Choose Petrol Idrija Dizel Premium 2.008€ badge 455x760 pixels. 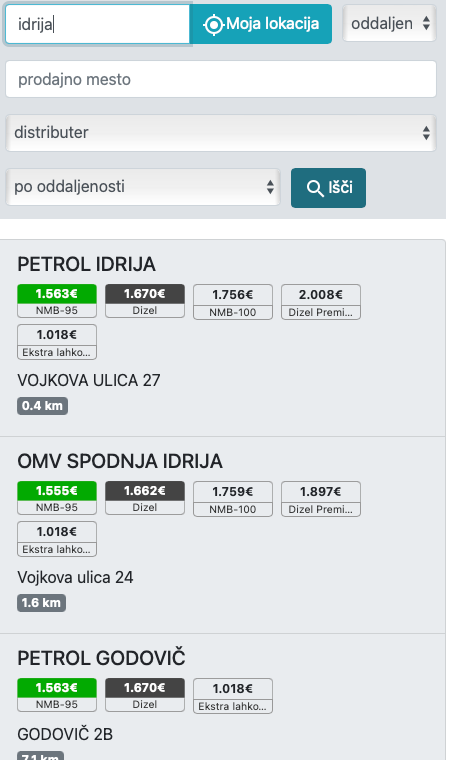pyautogui.click(x=321, y=302)
